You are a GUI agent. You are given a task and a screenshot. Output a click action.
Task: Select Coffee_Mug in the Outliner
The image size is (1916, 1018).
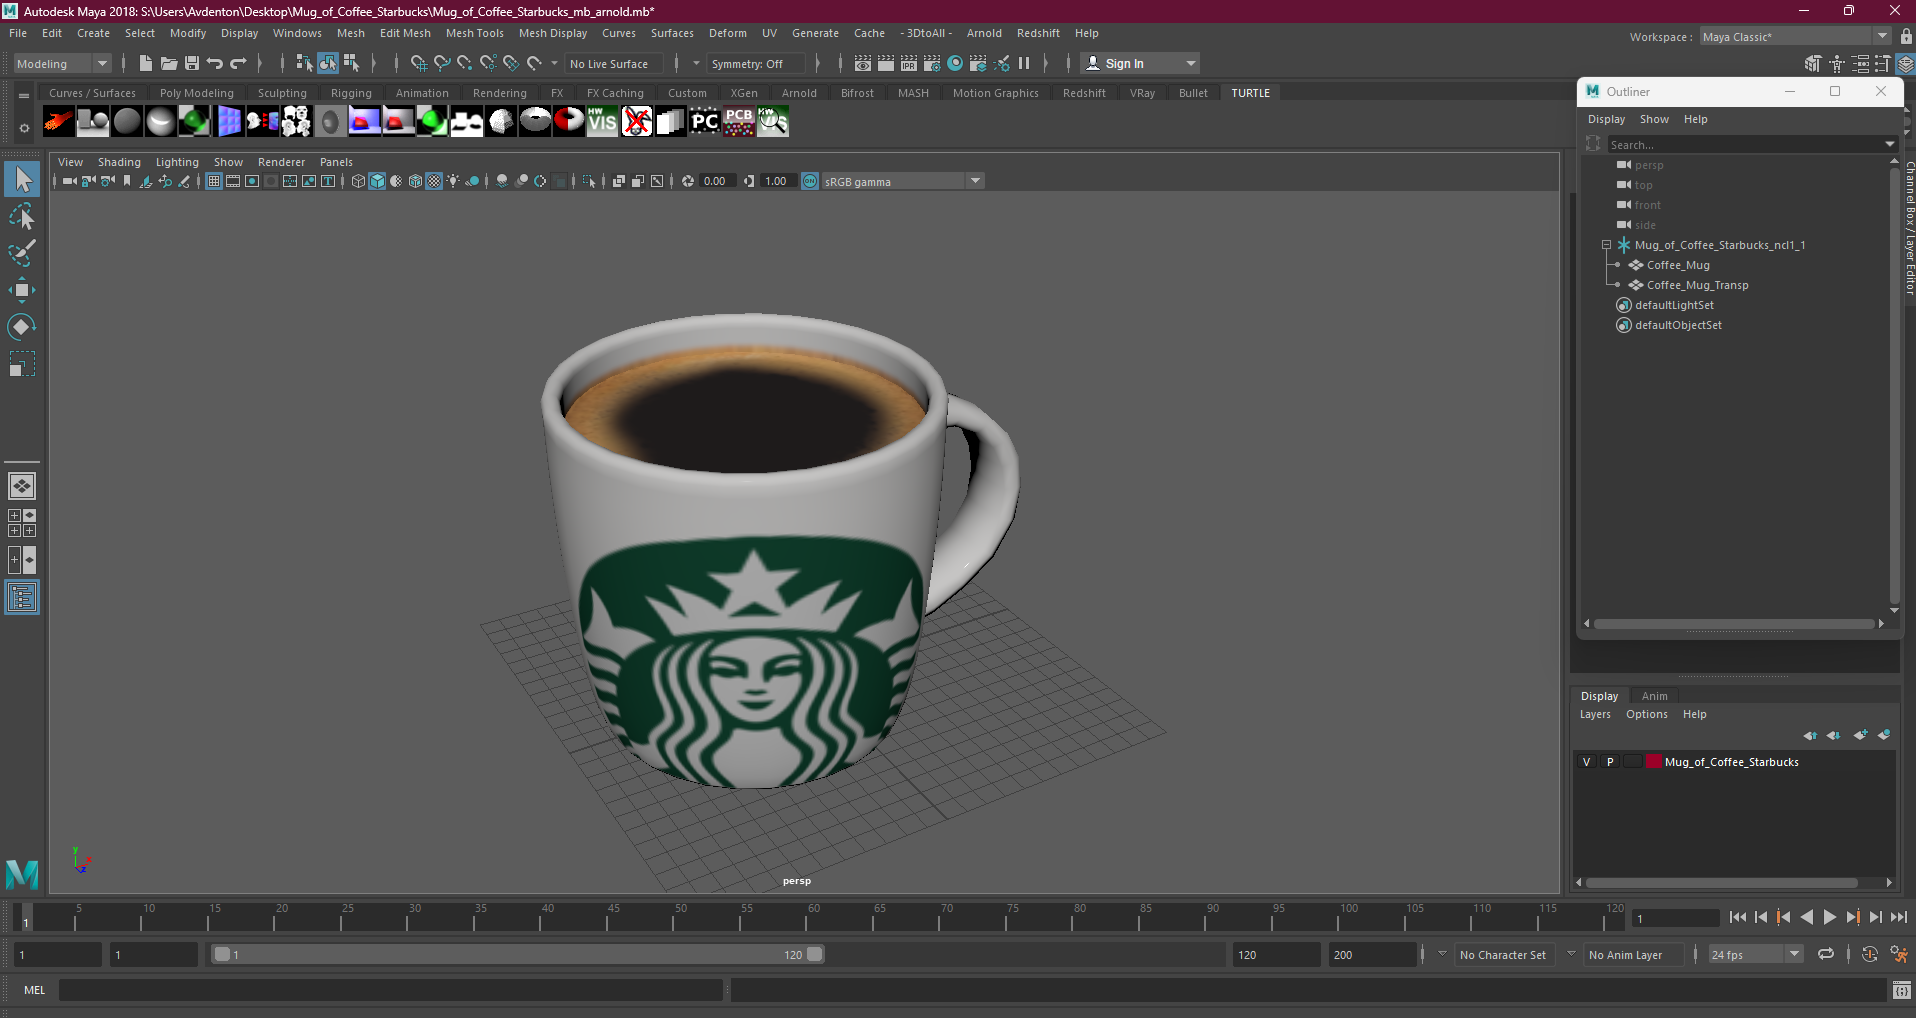(x=1678, y=265)
